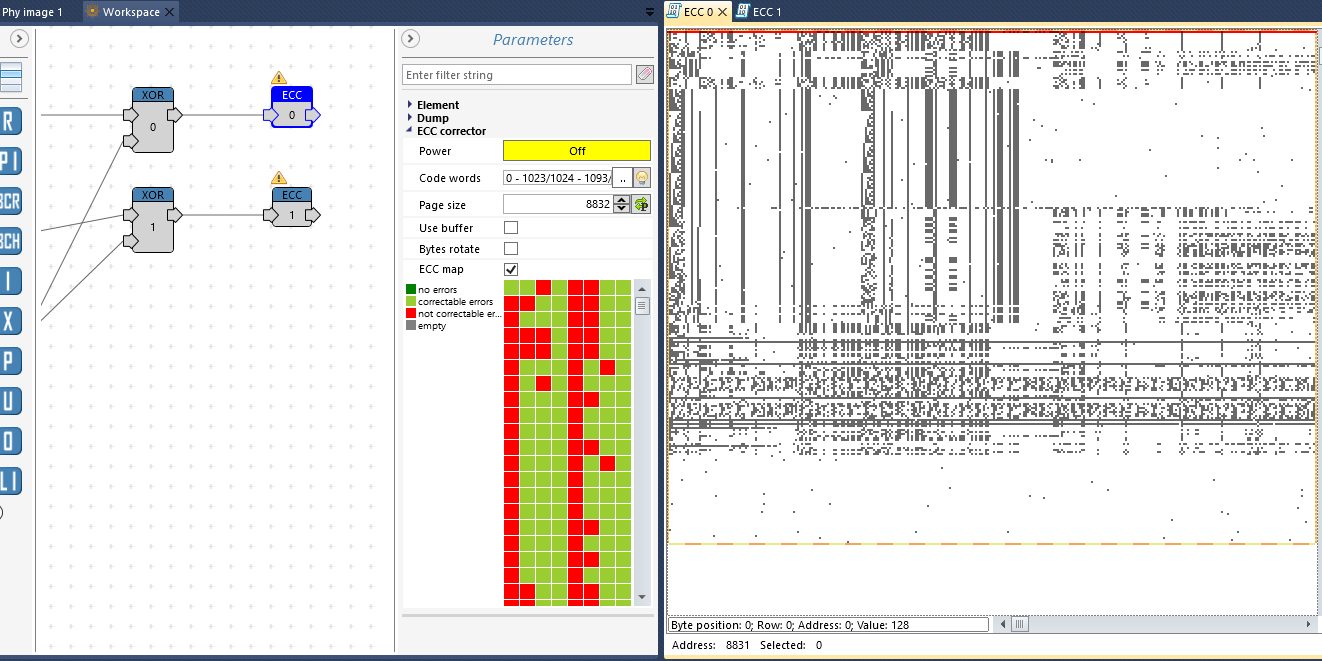The width and height of the screenshot is (1322, 661).
Task: Click the page size auto-detect icon
Action: (642, 204)
